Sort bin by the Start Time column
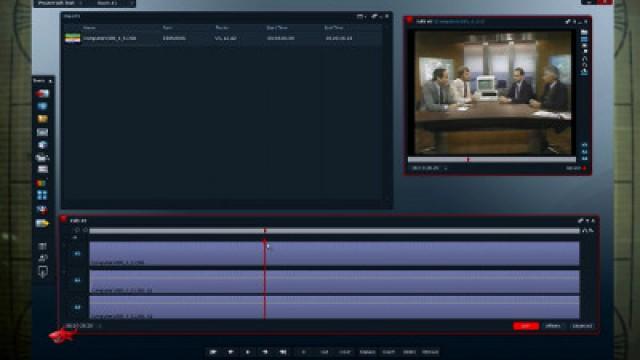 pyautogui.click(x=277, y=28)
